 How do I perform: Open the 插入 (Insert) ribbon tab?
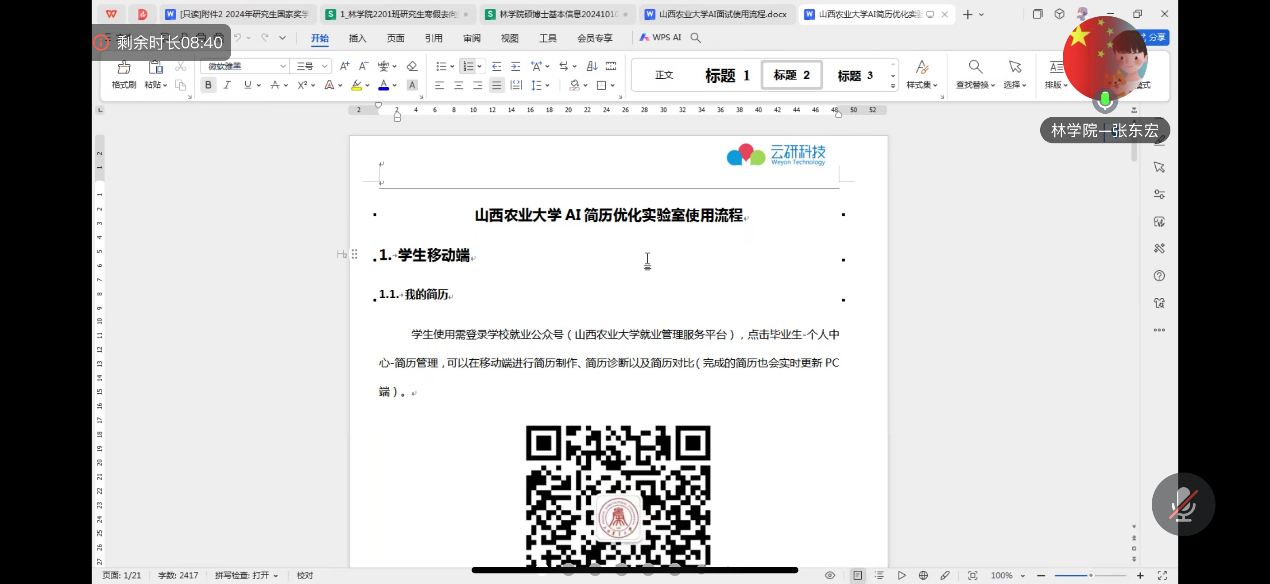pos(358,38)
